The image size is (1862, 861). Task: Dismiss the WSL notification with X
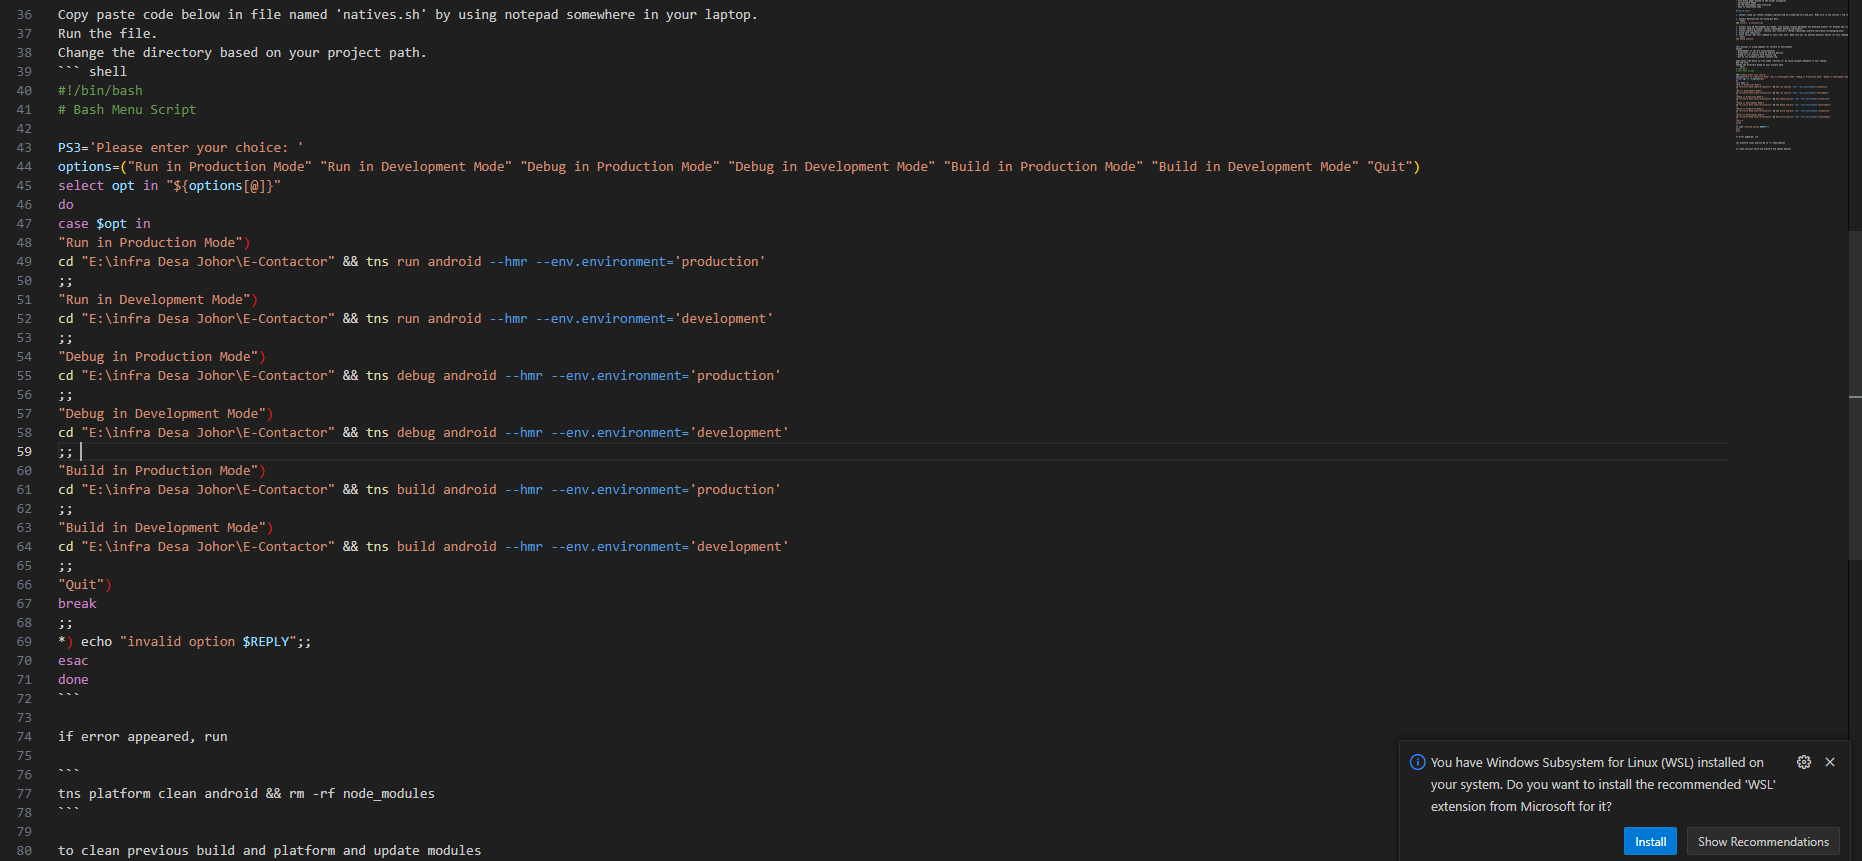click(1830, 762)
